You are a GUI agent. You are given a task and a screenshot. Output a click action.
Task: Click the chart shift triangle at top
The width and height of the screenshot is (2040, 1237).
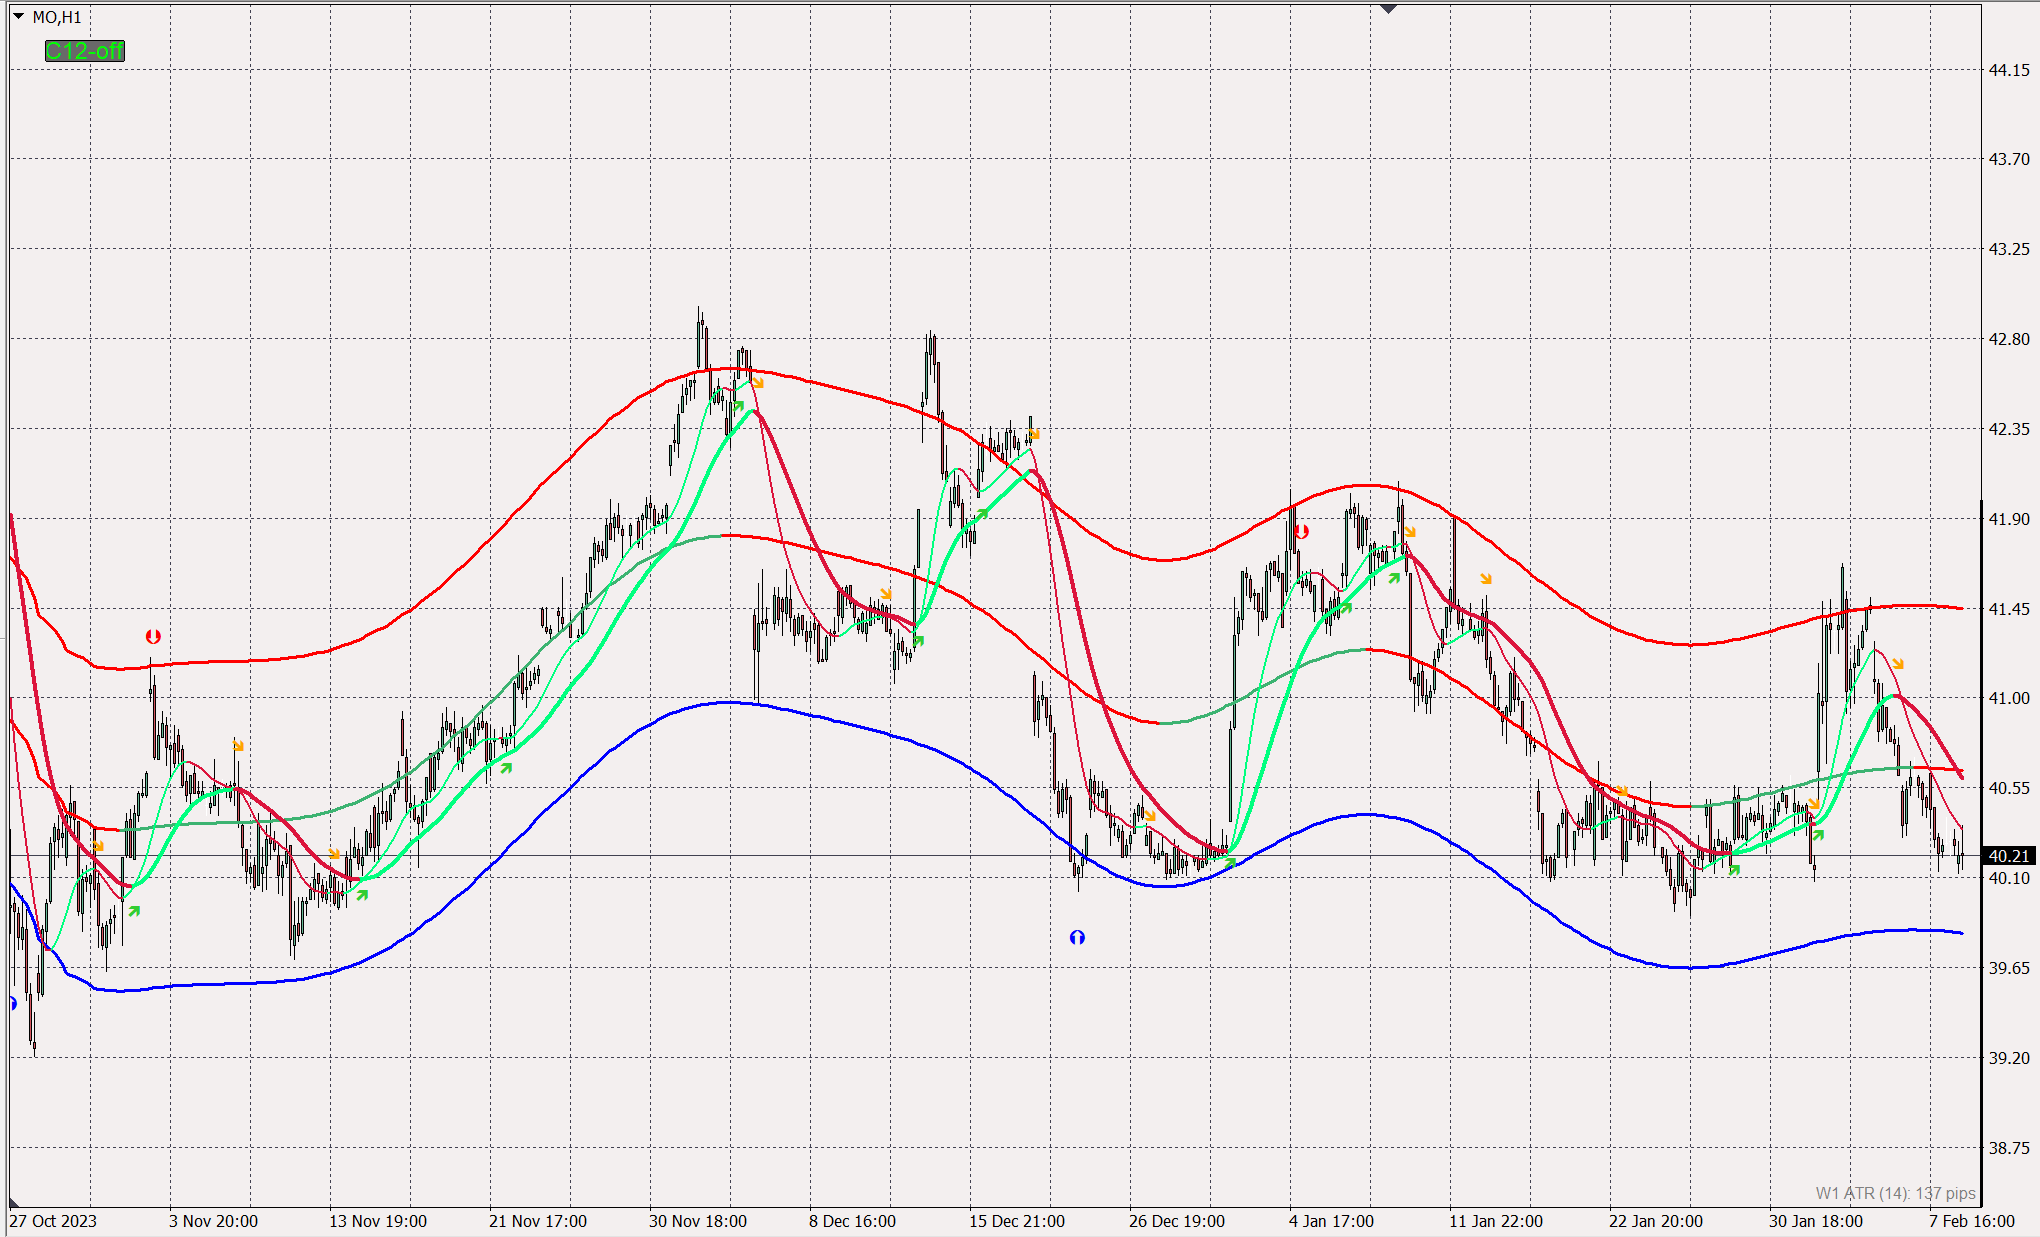[1388, 9]
